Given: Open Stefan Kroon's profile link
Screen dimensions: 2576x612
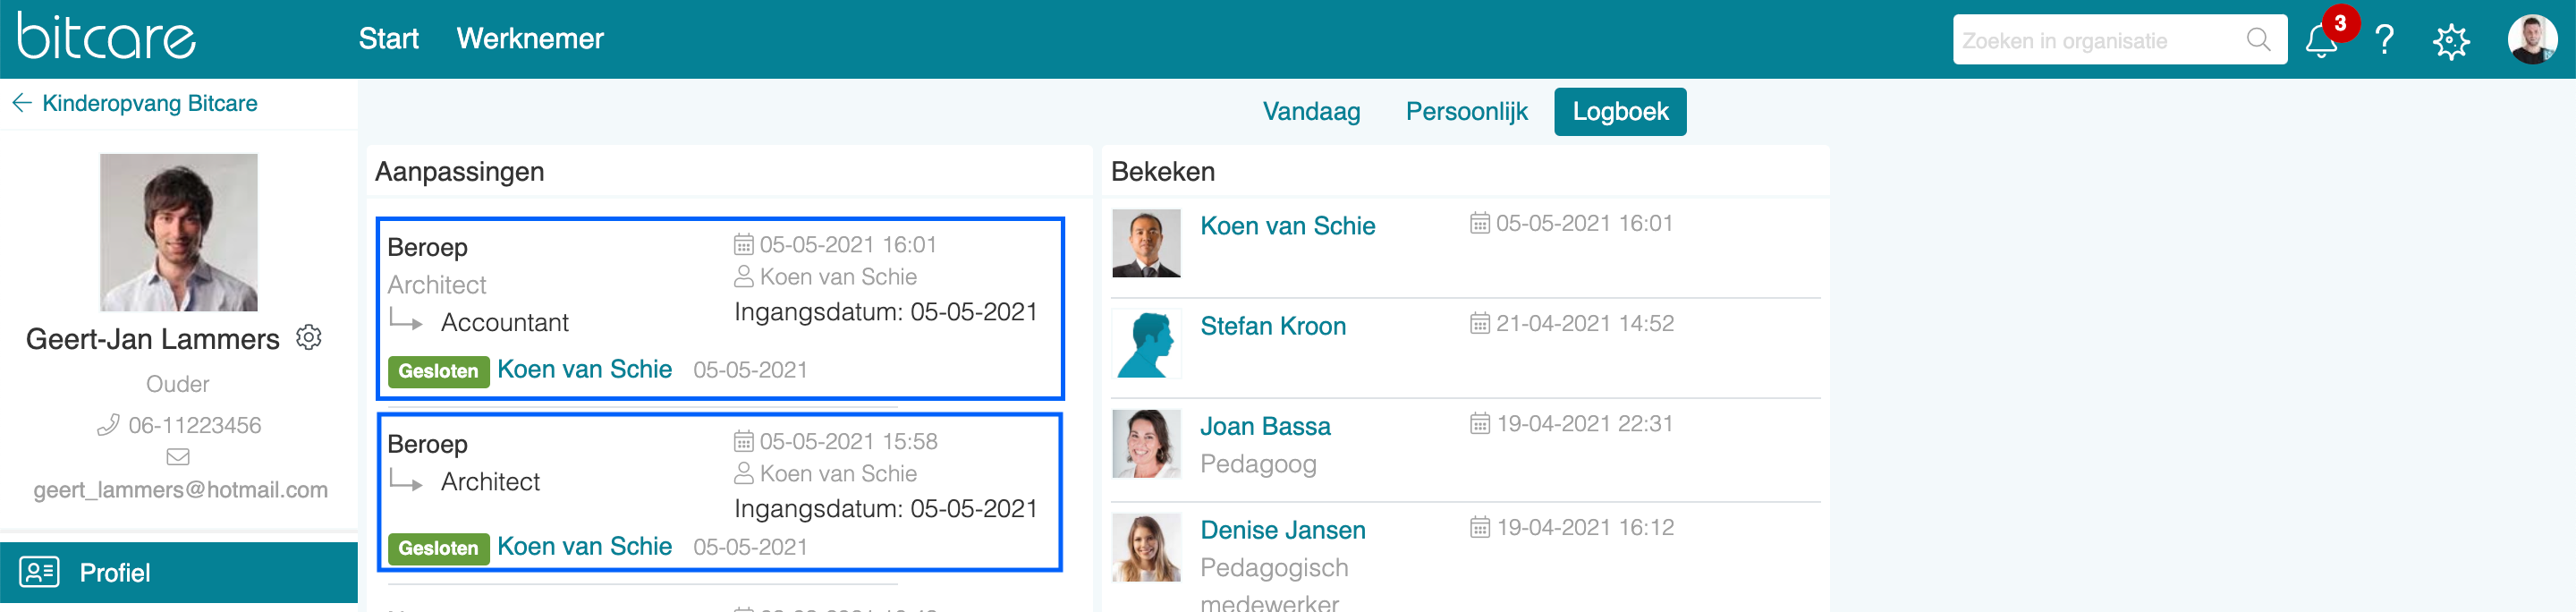Looking at the screenshot, I should tap(1272, 326).
